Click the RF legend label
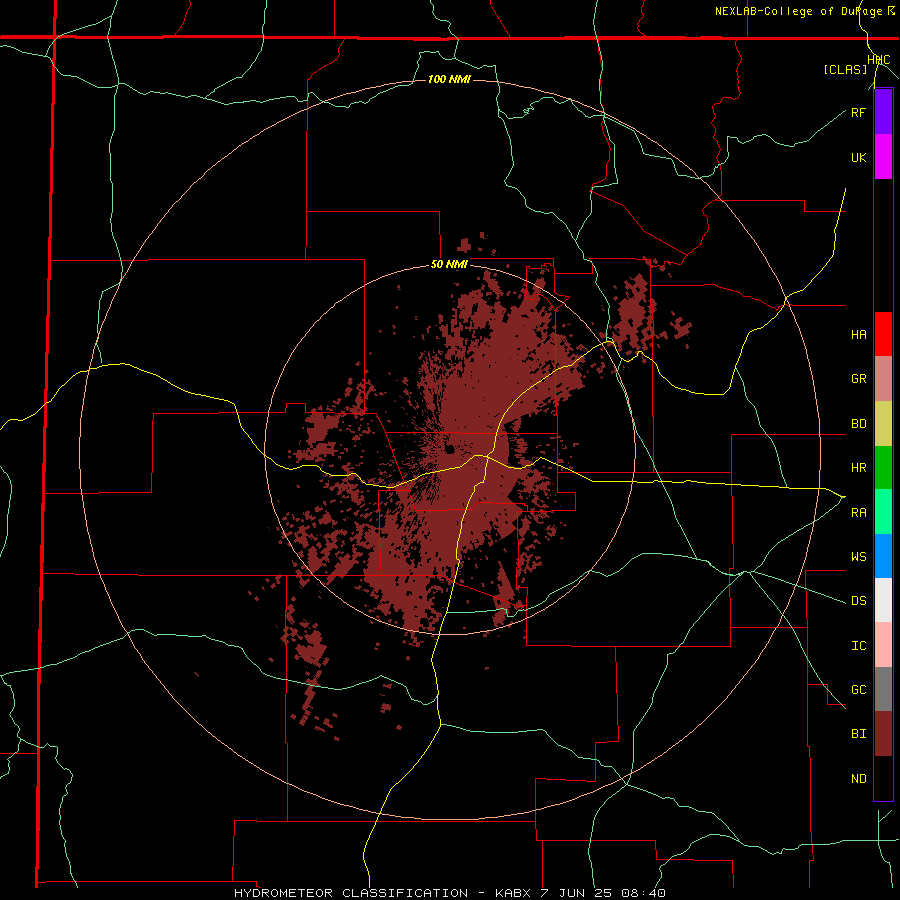The width and height of the screenshot is (900, 900). [858, 112]
